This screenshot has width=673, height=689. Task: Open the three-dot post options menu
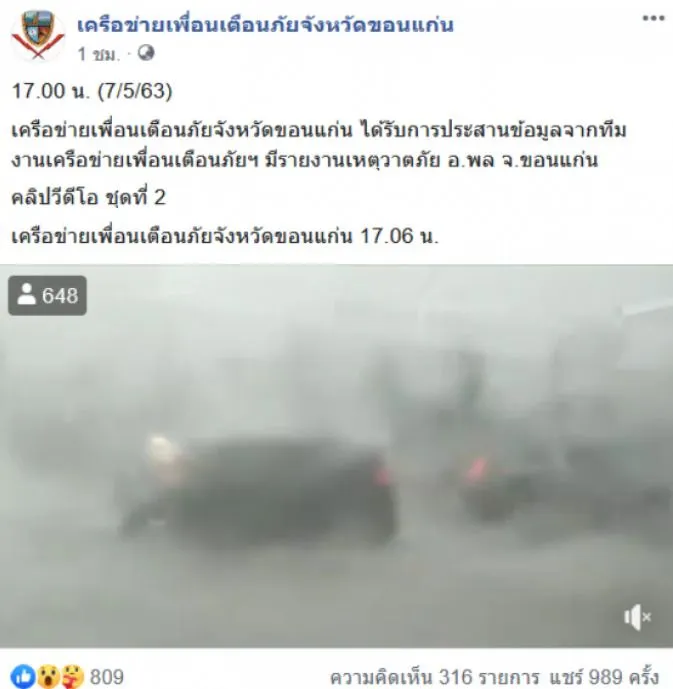[x=653, y=18]
